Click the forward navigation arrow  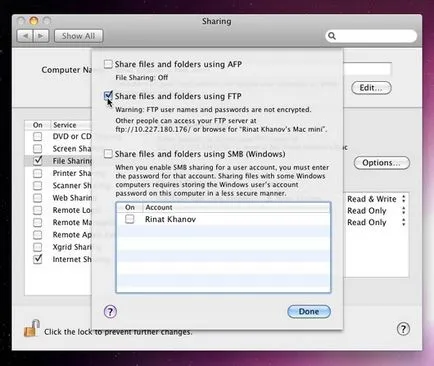tap(41, 36)
